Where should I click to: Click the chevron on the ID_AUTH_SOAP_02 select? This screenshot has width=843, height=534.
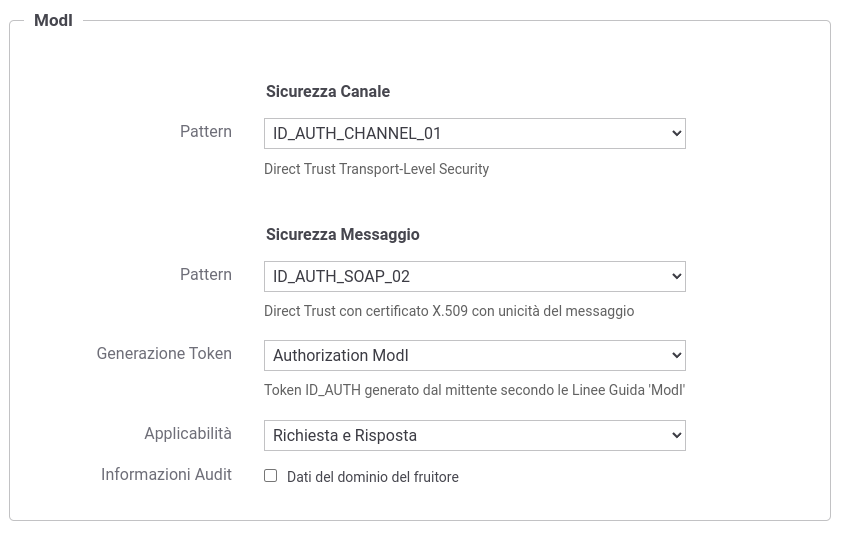(676, 276)
